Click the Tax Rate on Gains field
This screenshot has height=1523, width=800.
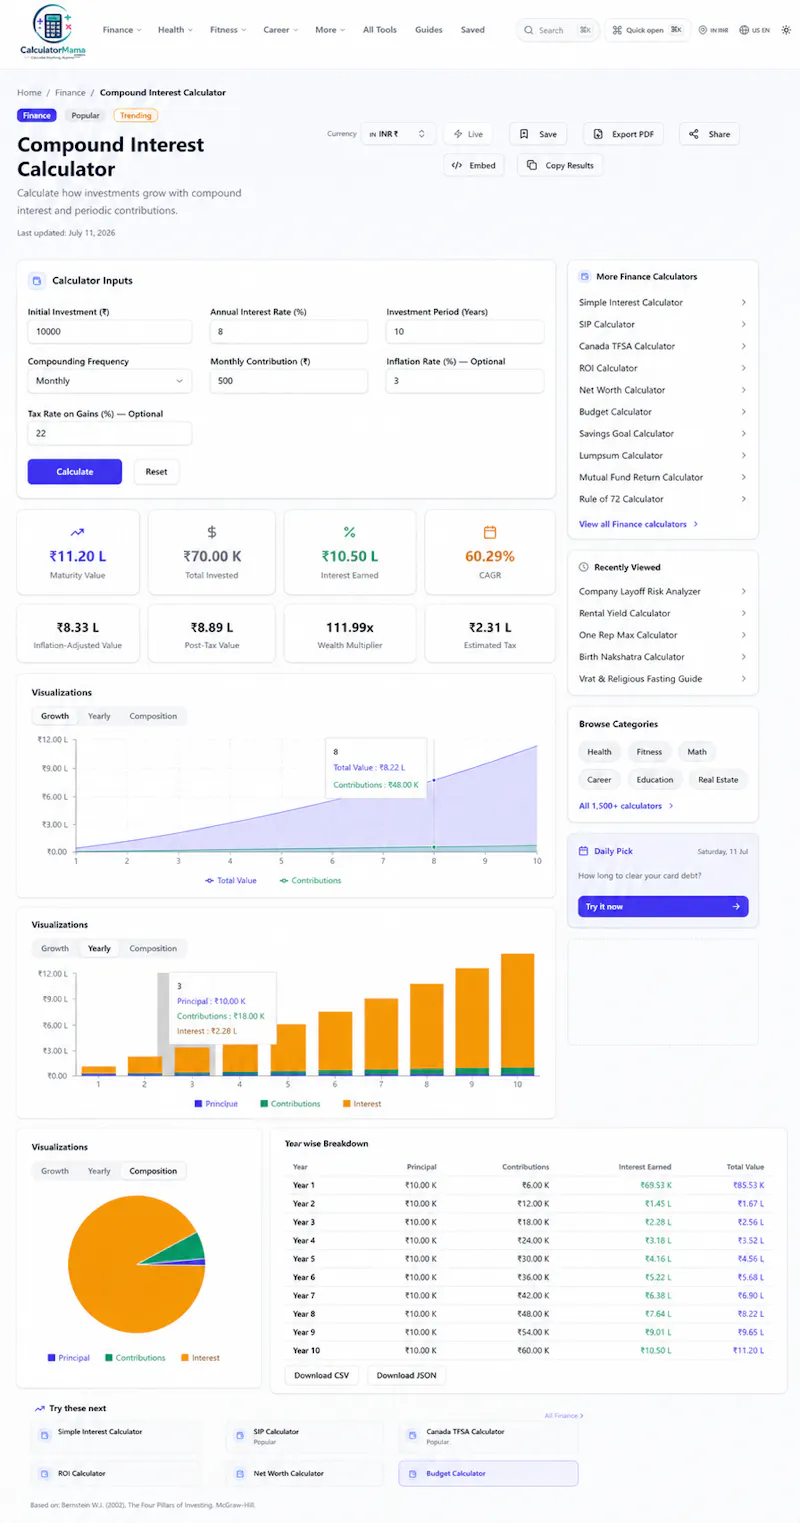(110, 433)
